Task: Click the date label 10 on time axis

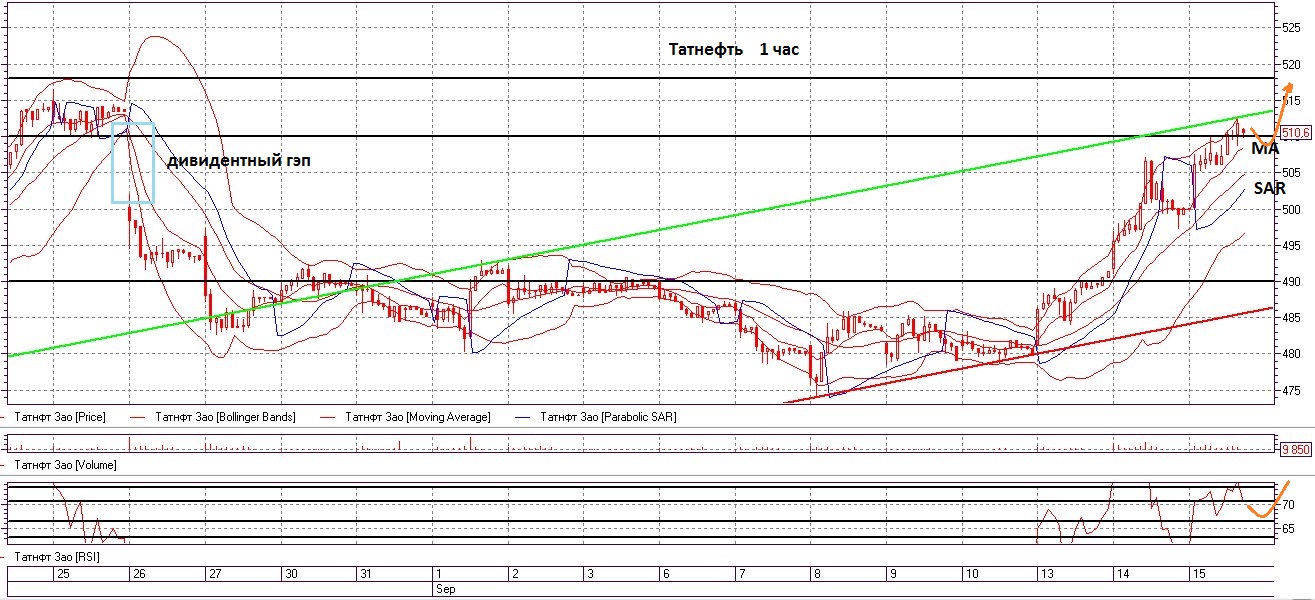Action: 971,574
